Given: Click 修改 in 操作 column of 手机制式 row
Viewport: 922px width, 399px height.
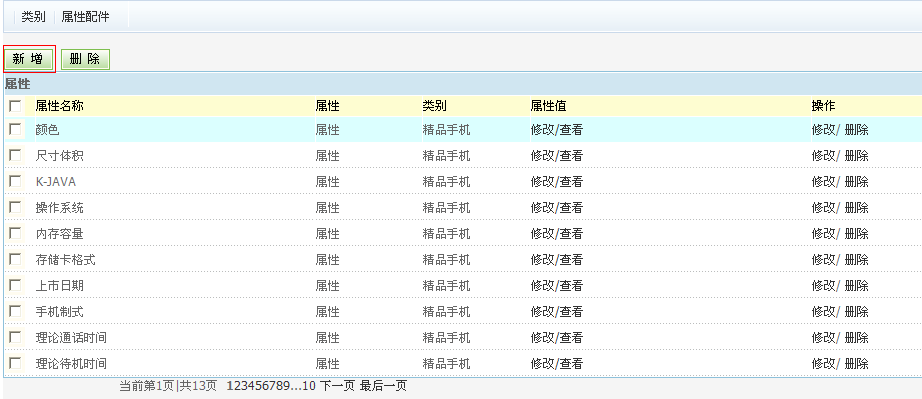Looking at the screenshot, I should tap(824, 311).
